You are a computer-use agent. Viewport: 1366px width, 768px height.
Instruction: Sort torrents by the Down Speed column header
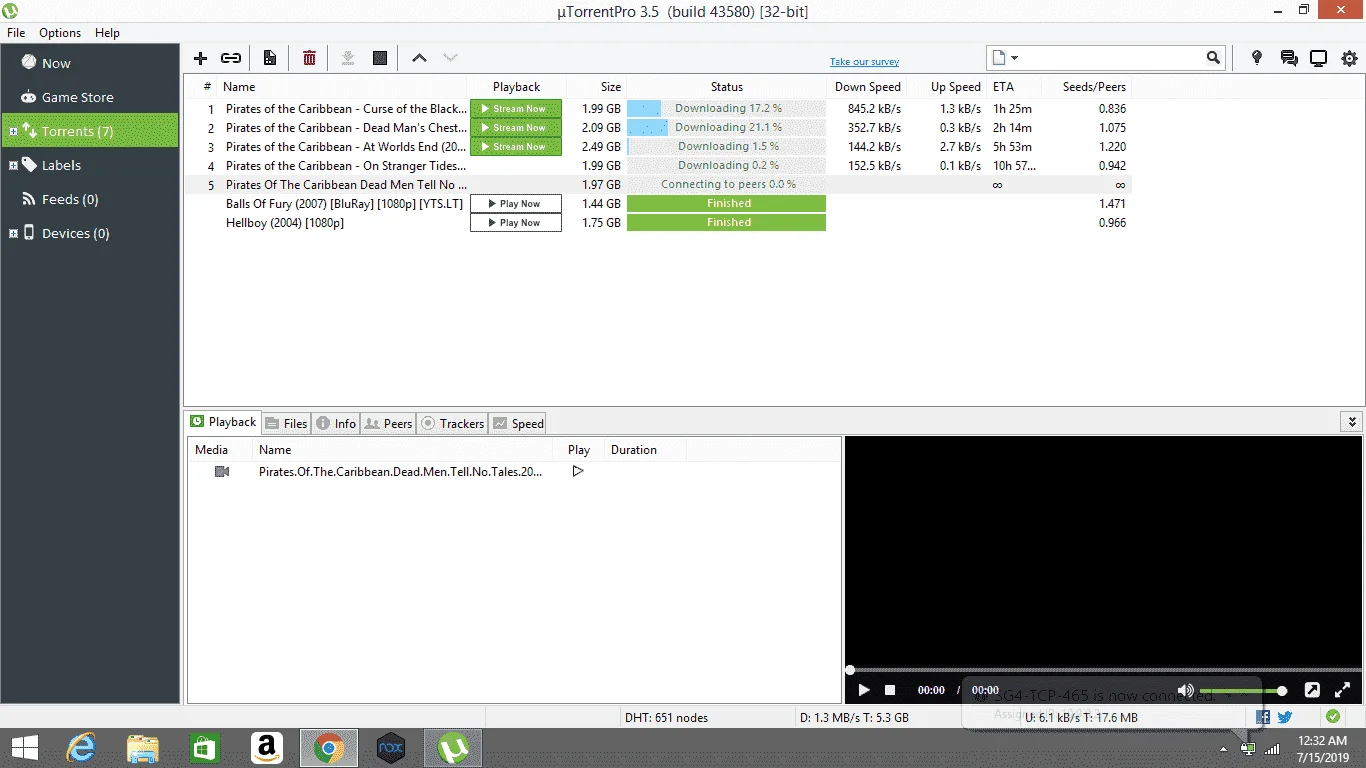point(867,87)
